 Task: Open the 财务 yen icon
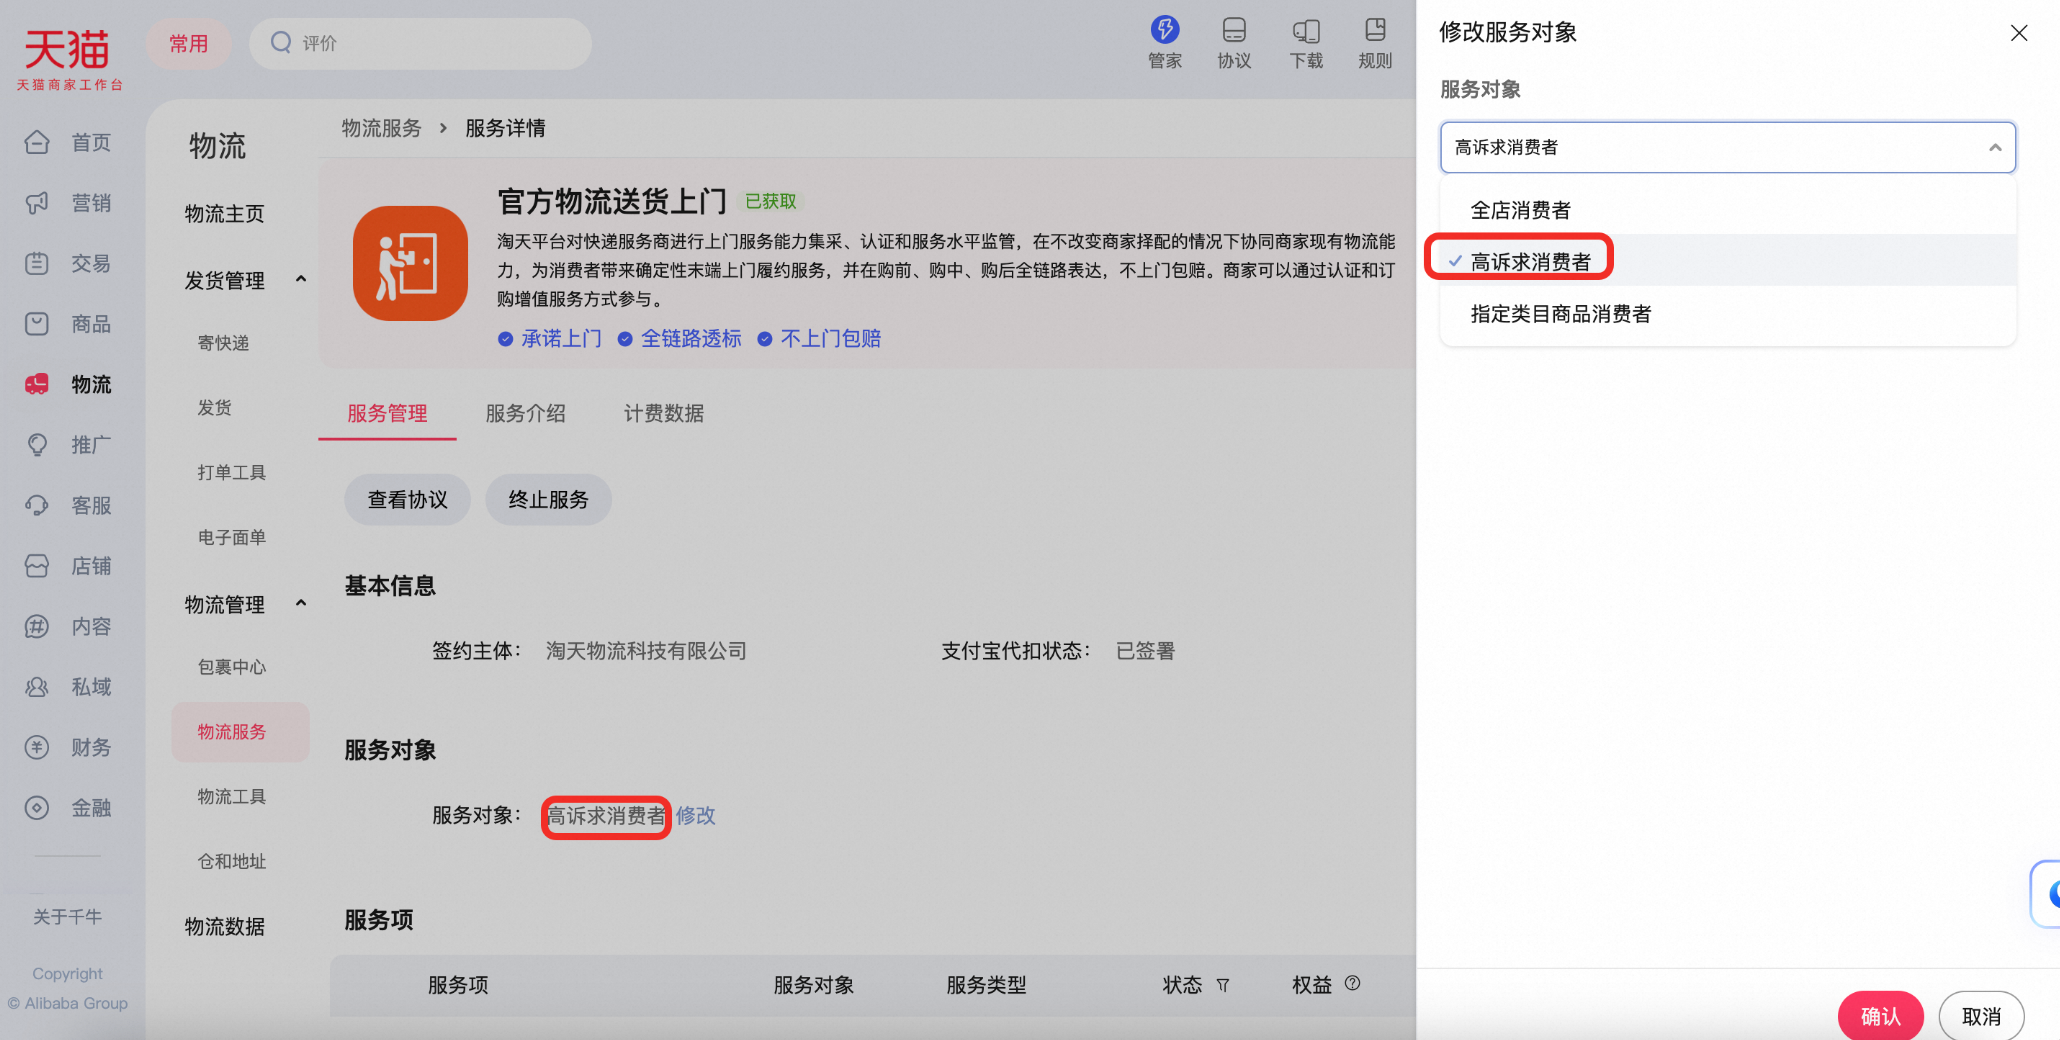(x=37, y=747)
